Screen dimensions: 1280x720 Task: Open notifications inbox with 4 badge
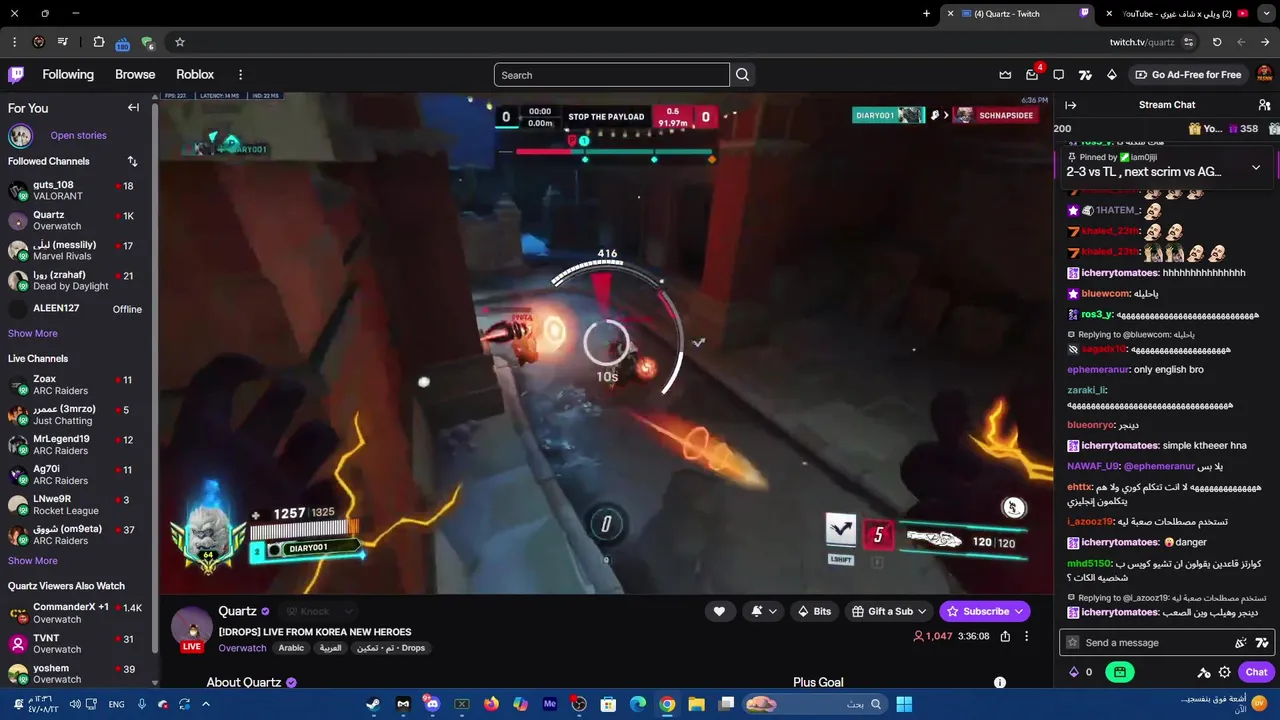point(1032,75)
